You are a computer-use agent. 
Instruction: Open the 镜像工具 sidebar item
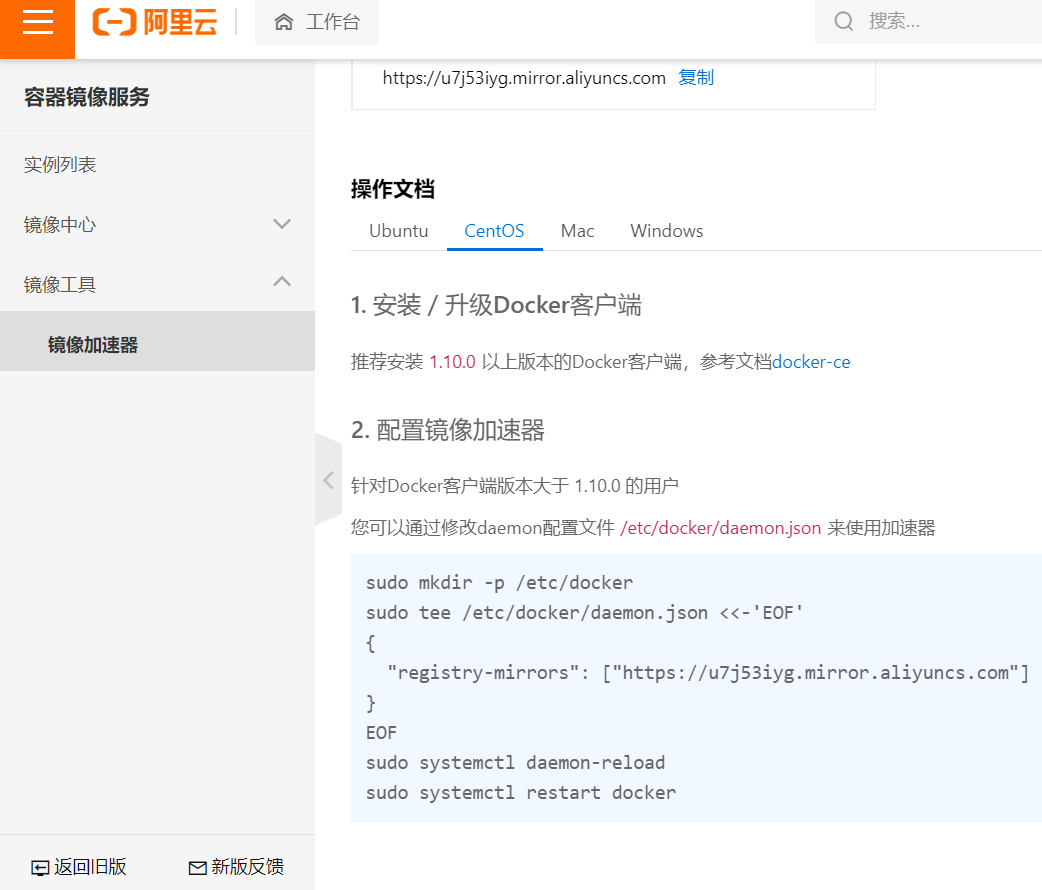tap(157, 284)
